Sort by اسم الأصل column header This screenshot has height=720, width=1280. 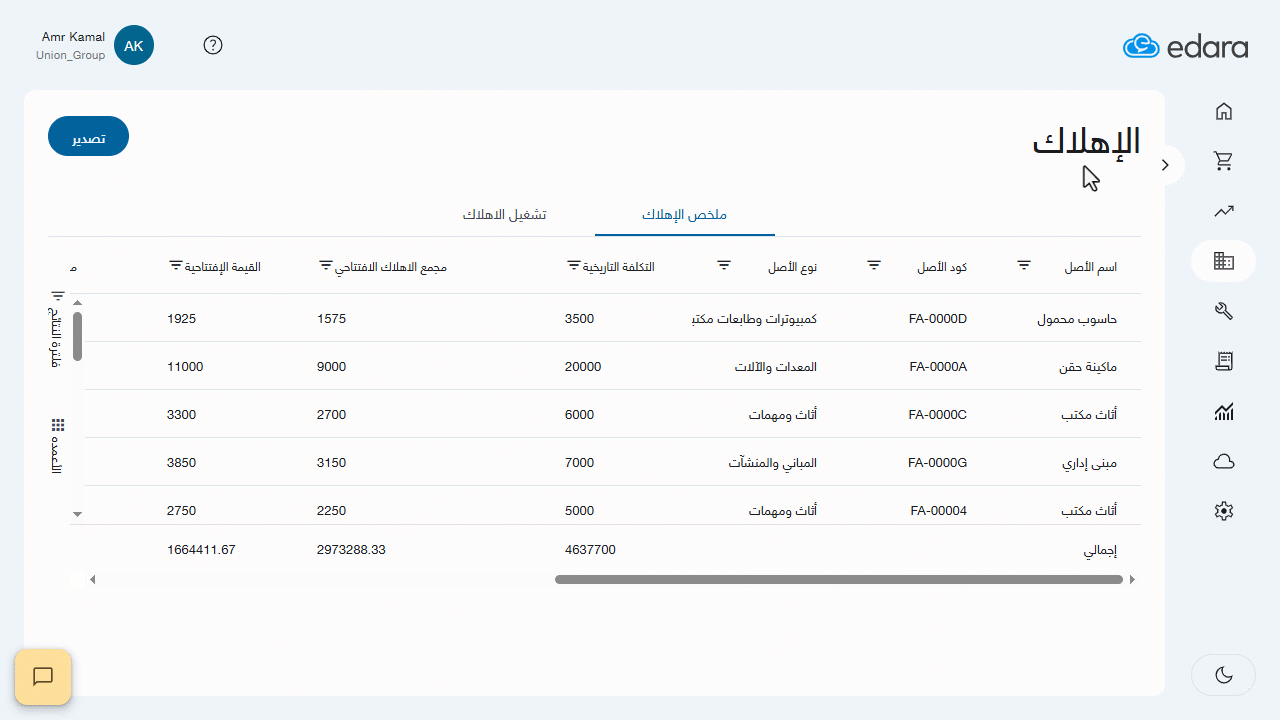coord(1091,267)
